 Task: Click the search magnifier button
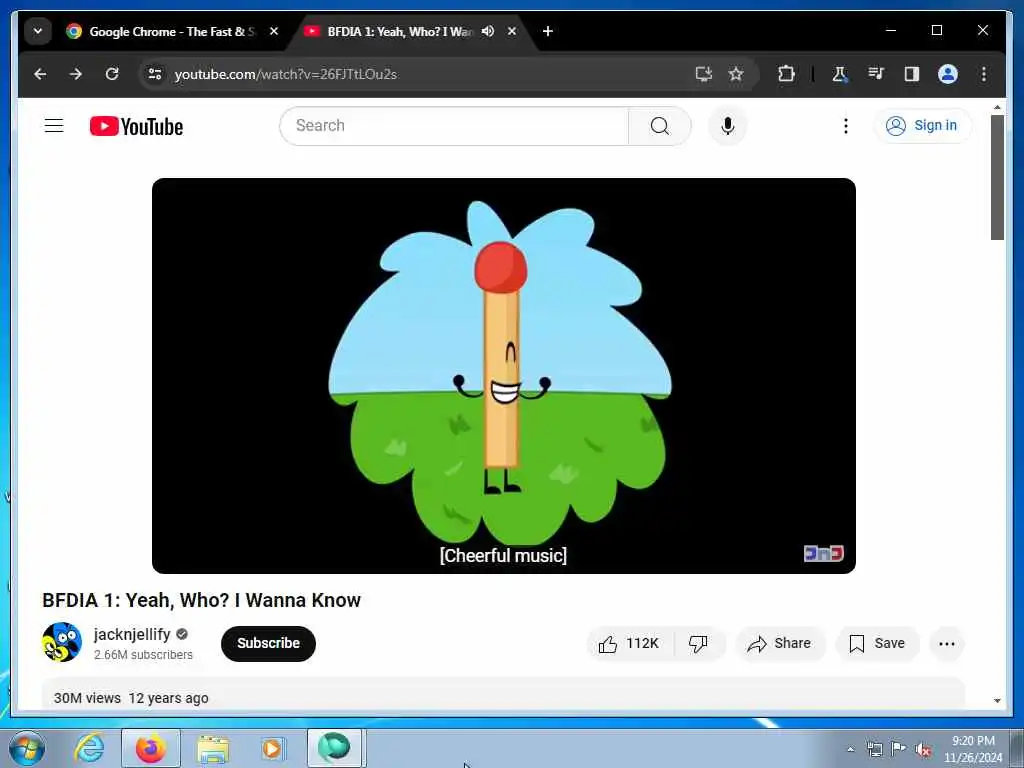(x=660, y=125)
